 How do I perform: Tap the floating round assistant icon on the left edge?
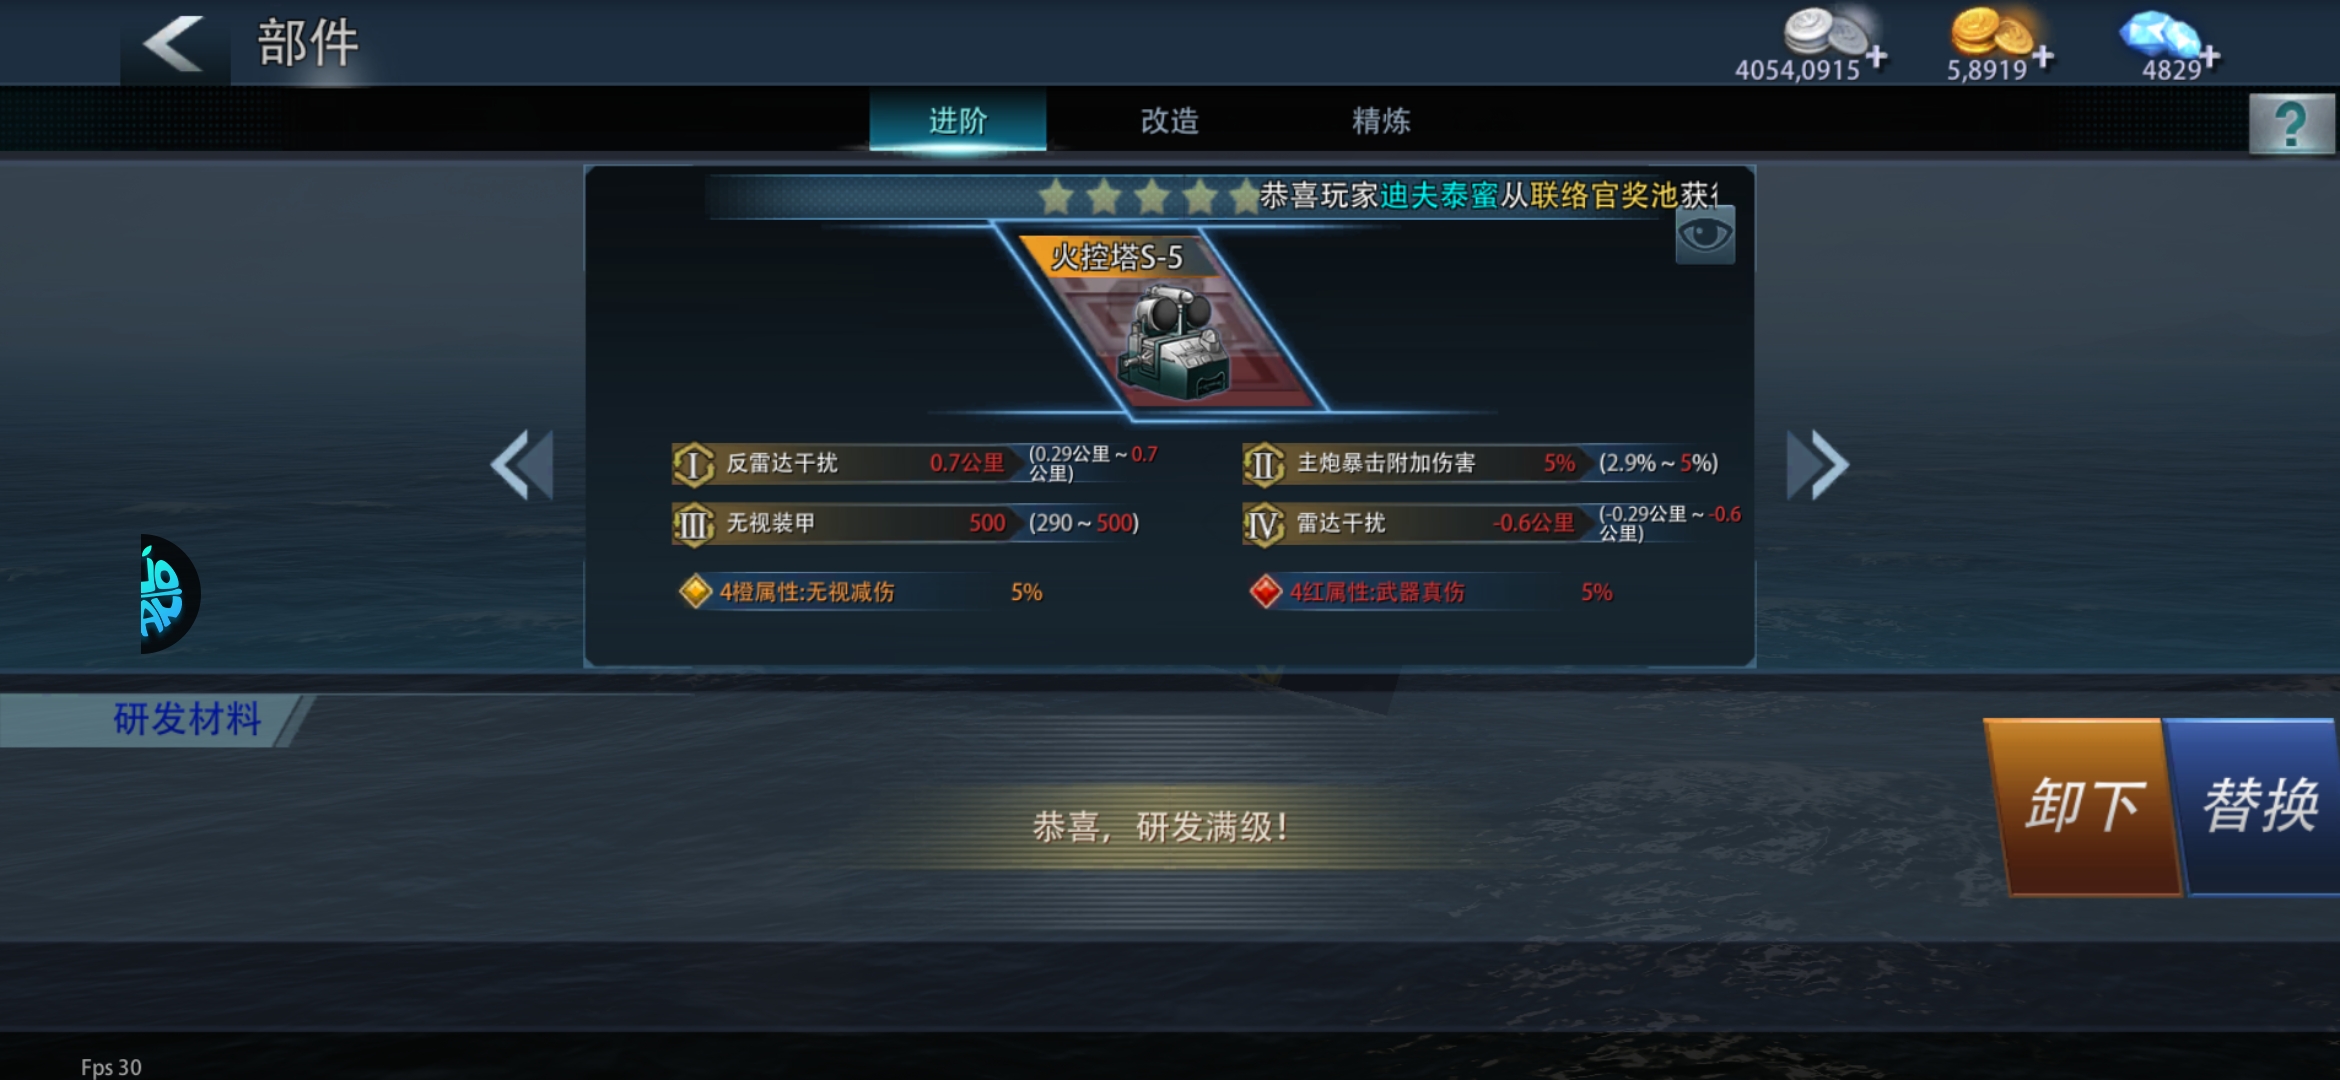coord(170,594)
